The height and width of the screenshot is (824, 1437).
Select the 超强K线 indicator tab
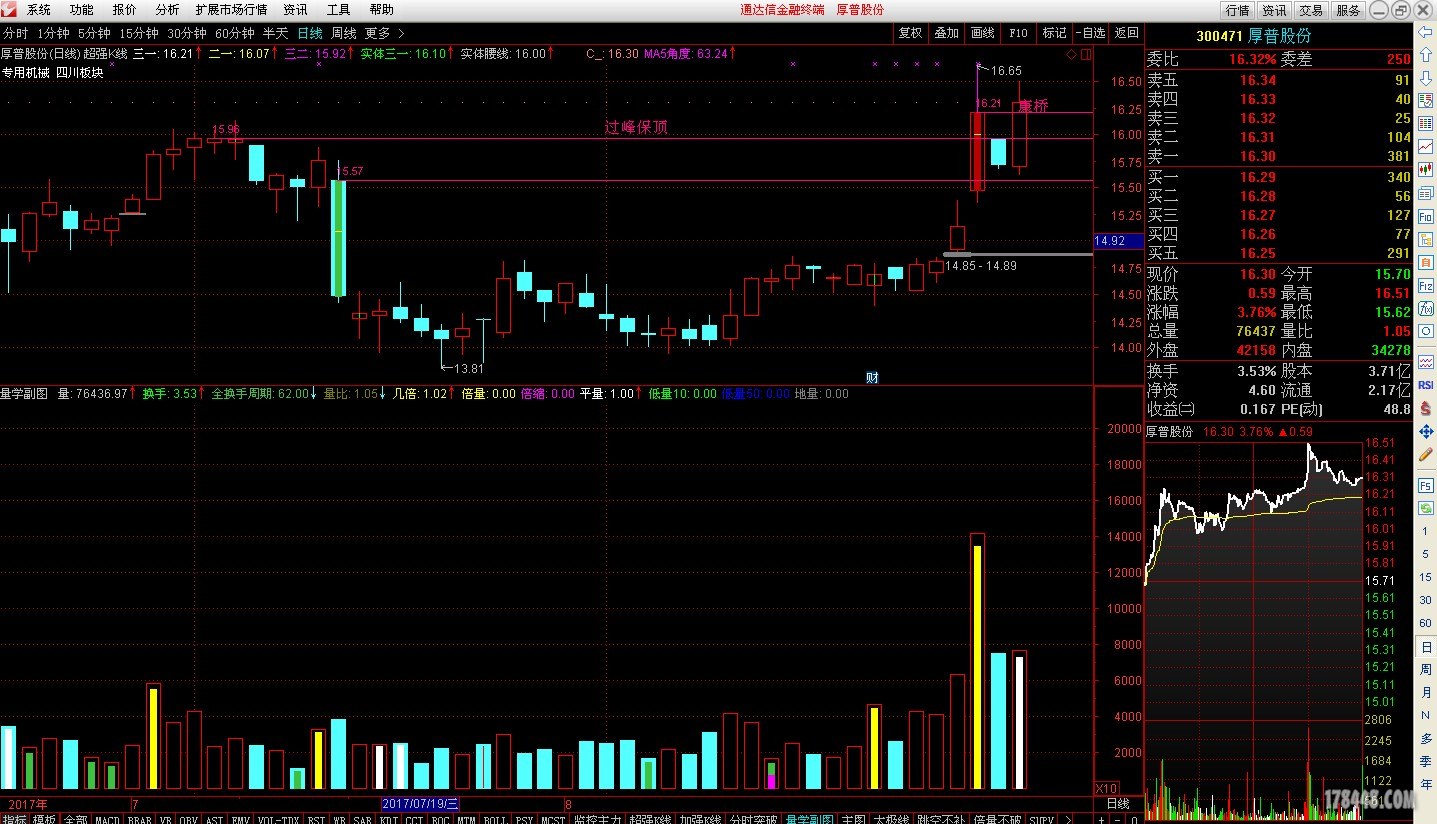(650, 820)
